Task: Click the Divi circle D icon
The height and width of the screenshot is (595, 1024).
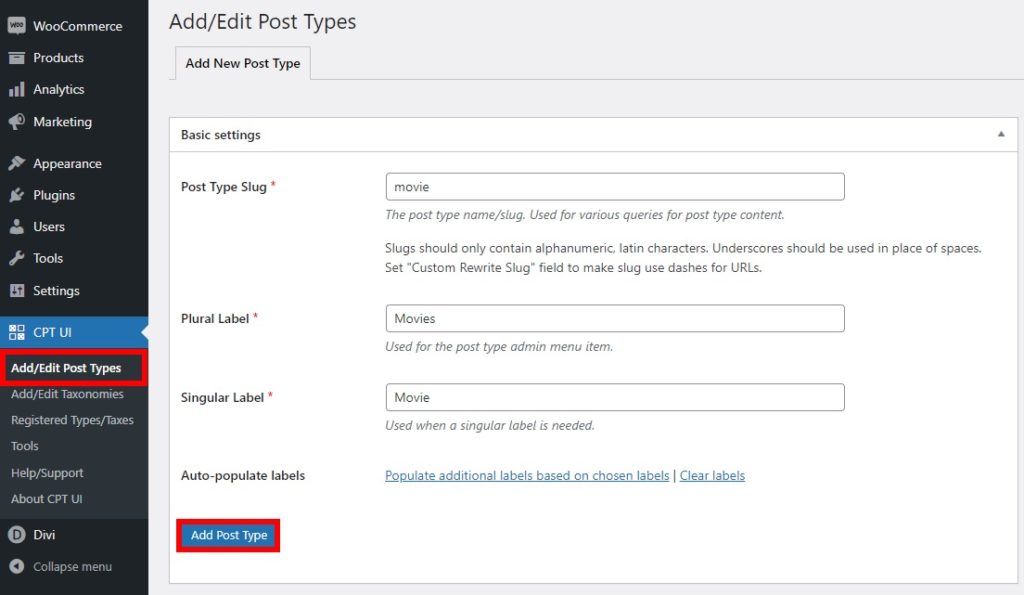Action: point(16,535)
